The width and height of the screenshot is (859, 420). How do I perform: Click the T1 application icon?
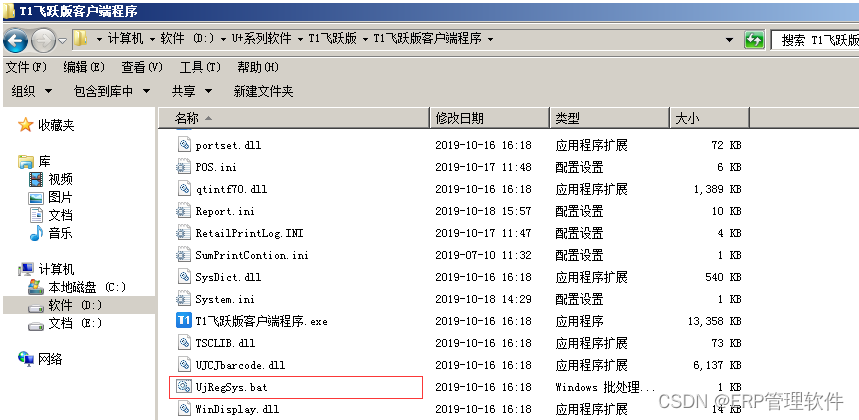[184, 320]
